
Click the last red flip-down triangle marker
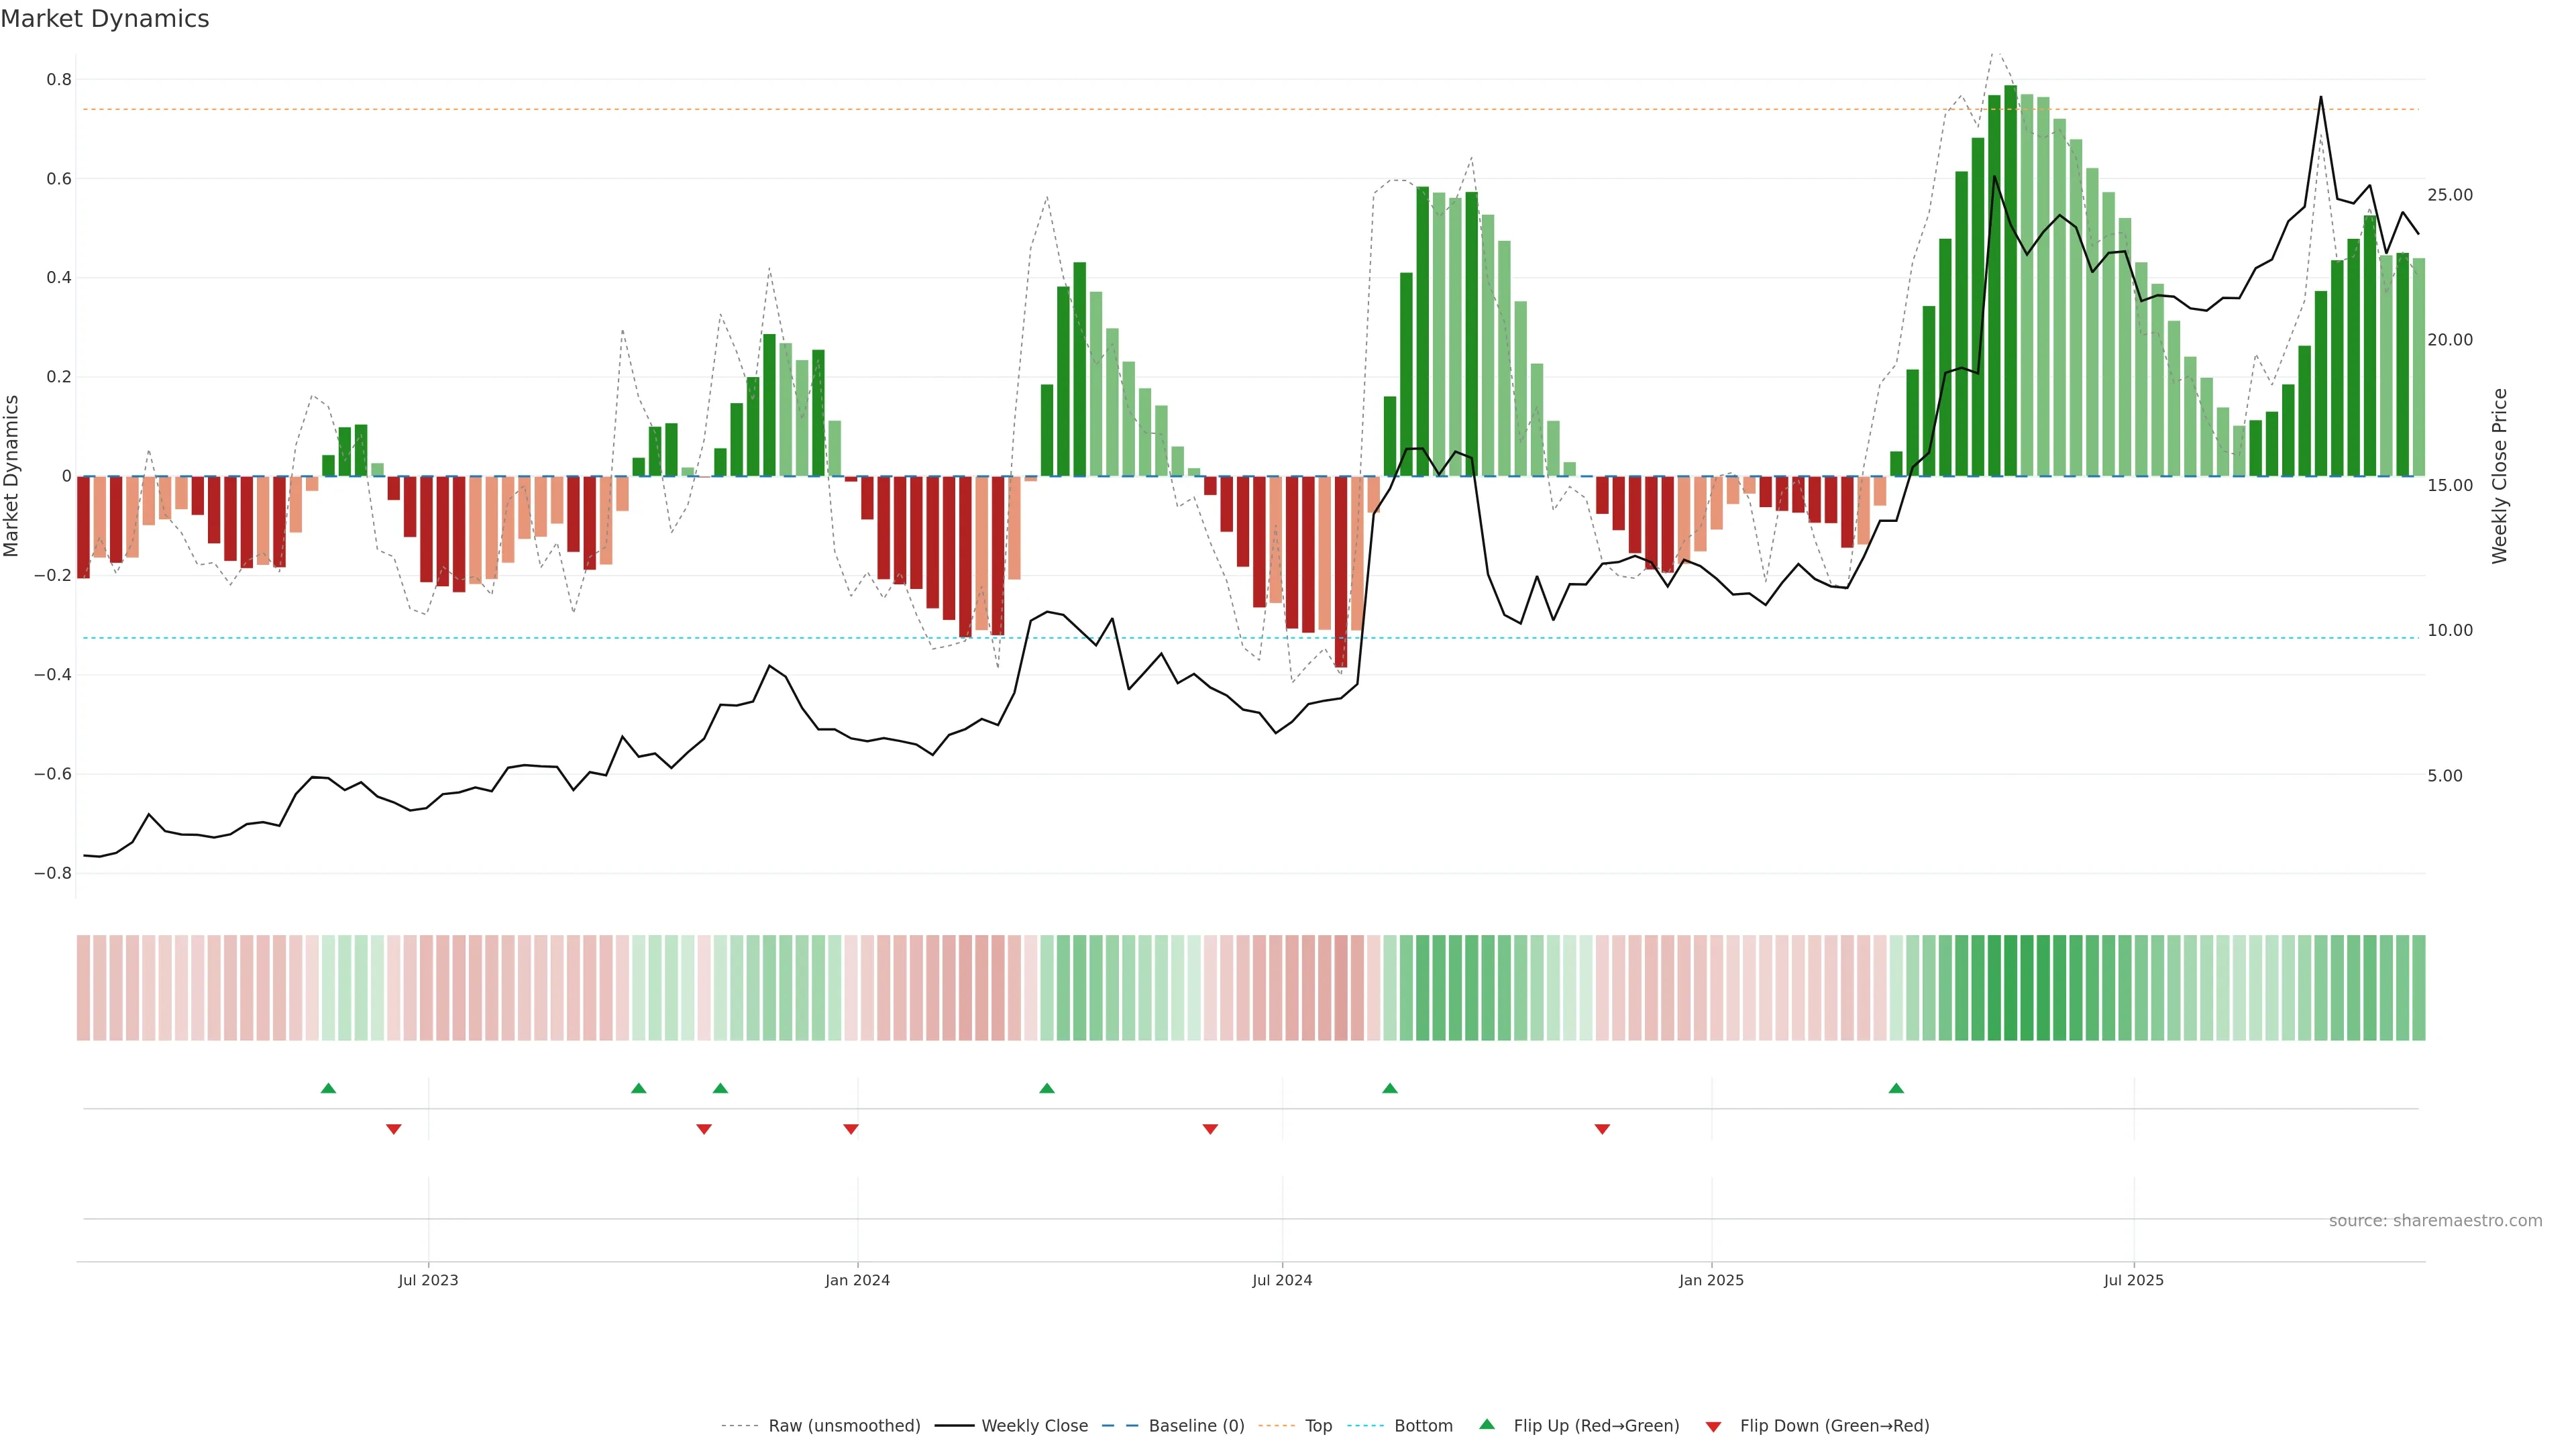tap(1602, 1129)
